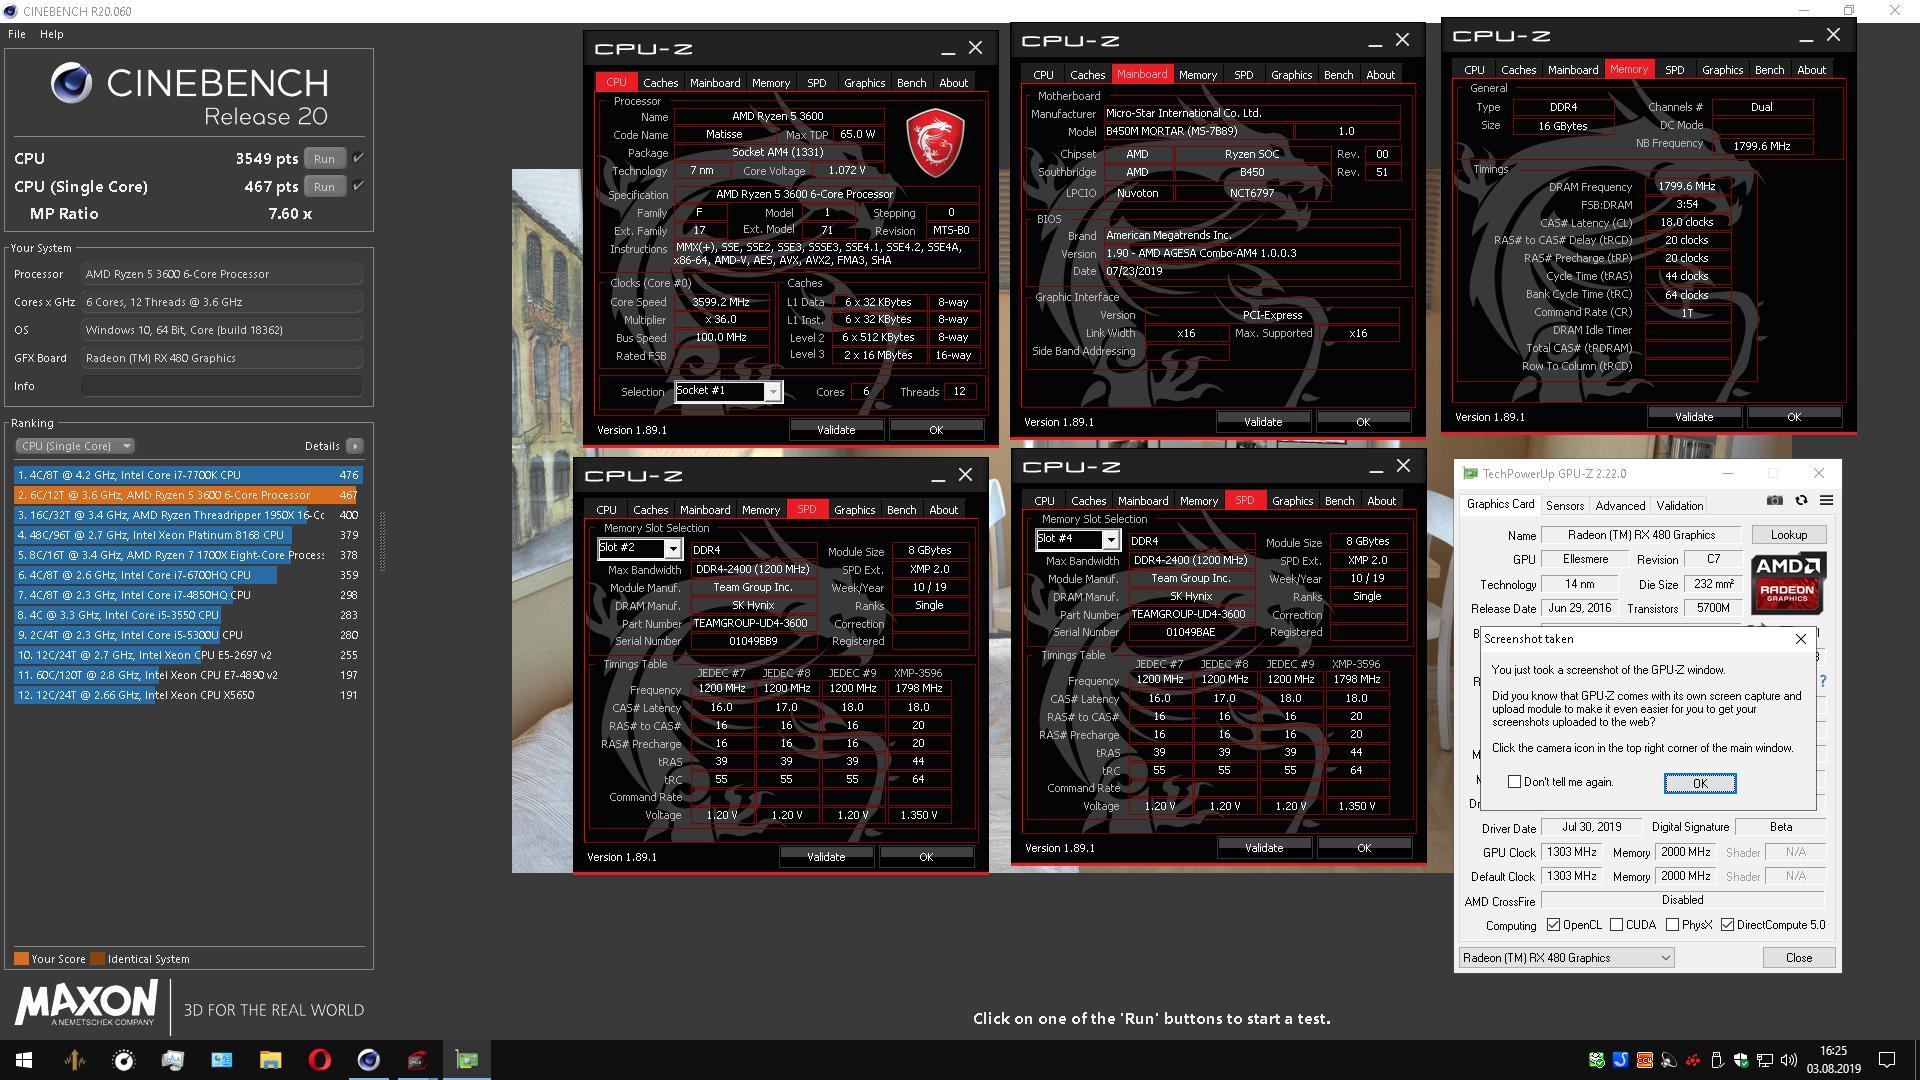1920x1080 pixels.
Task: Switch to the Validation tab in GPU-Z
Action: [1679, 506]
